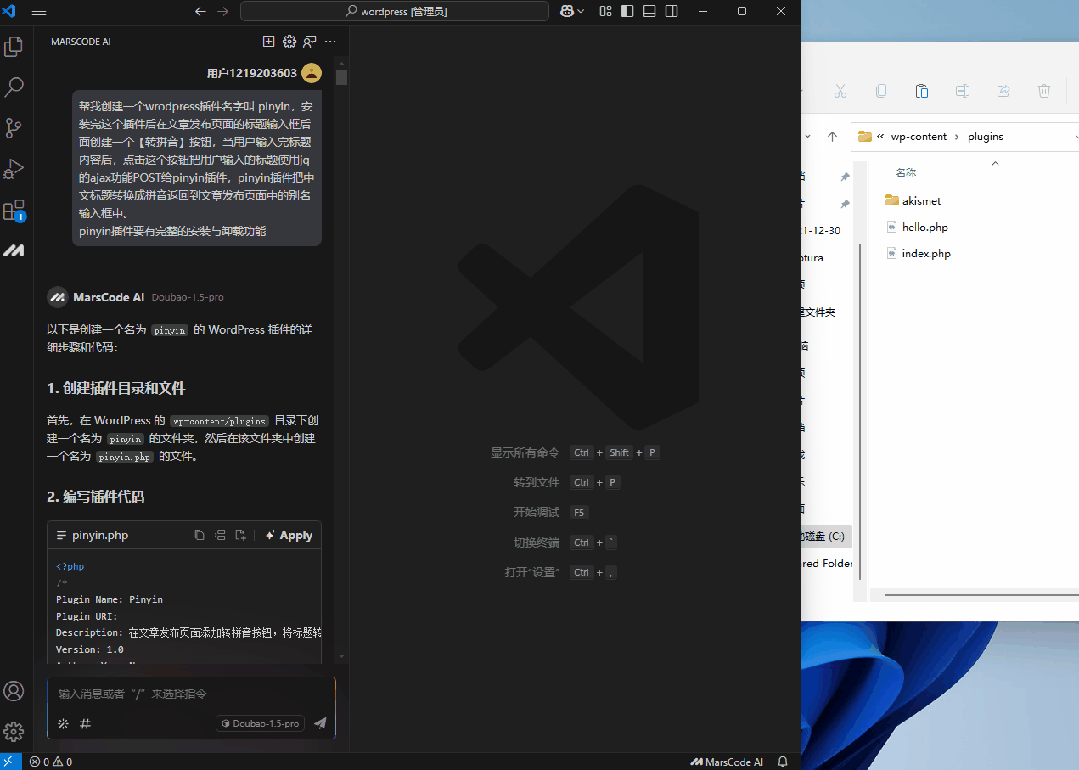1079x770 pixels.
Task: Open notifications bell in status bar
Action: coord(782,762)
